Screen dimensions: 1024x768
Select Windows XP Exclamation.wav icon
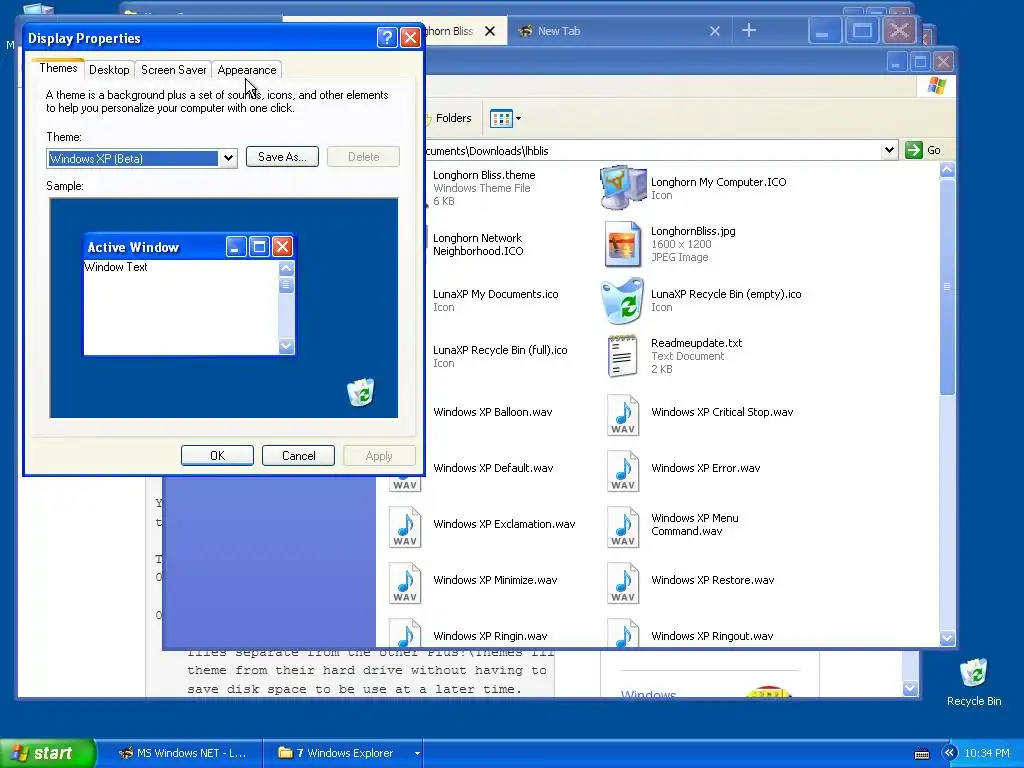[x=405, y=527]
